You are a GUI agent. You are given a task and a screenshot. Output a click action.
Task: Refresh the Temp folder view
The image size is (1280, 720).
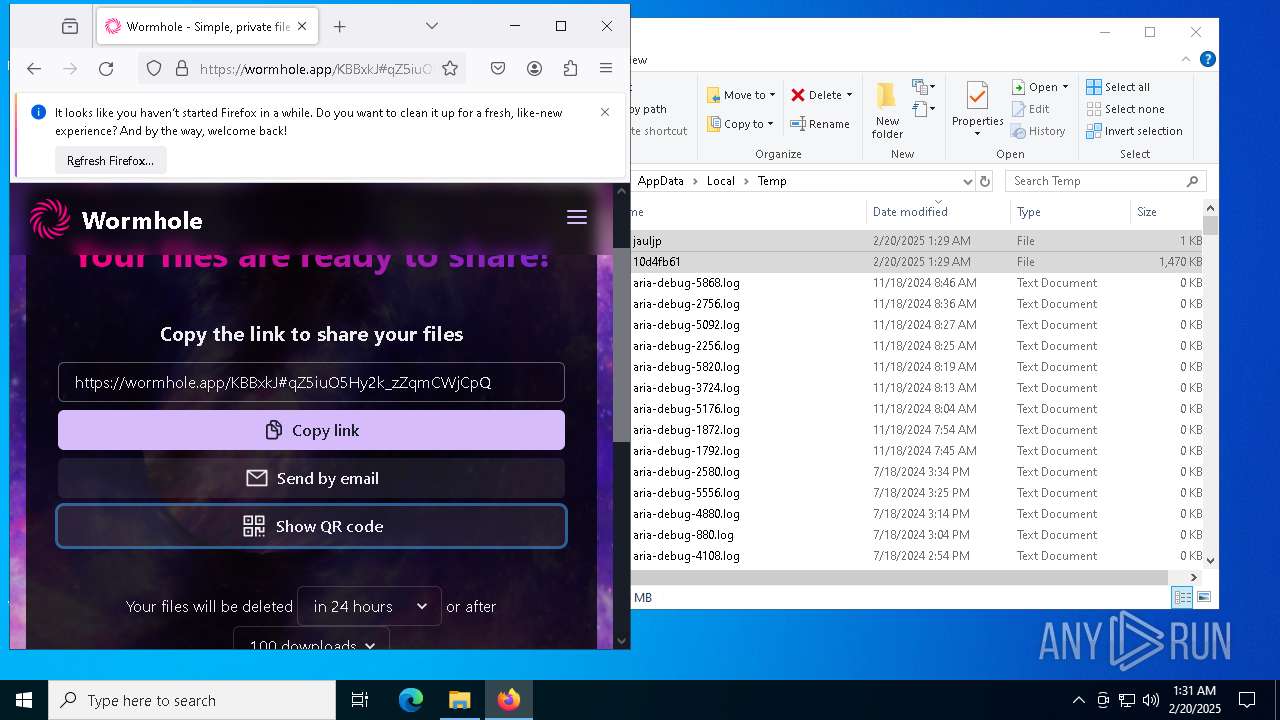(x=985, y=181)
